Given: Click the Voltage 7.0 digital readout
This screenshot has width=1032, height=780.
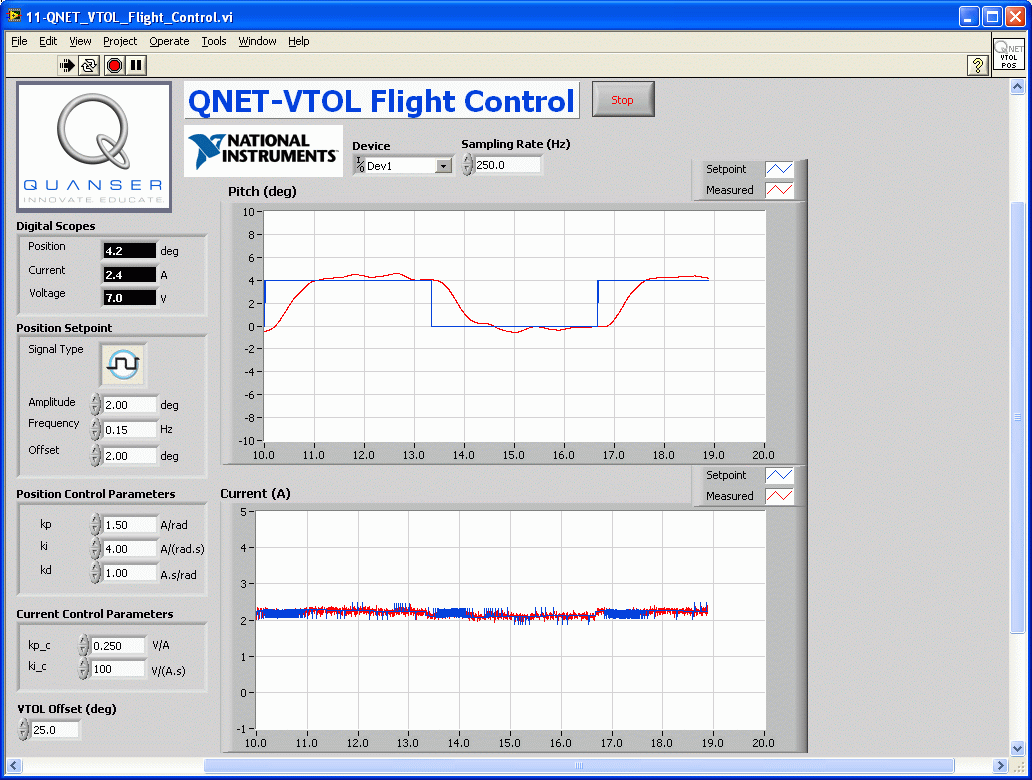Looking at the screenshot, I should (130, 298).
